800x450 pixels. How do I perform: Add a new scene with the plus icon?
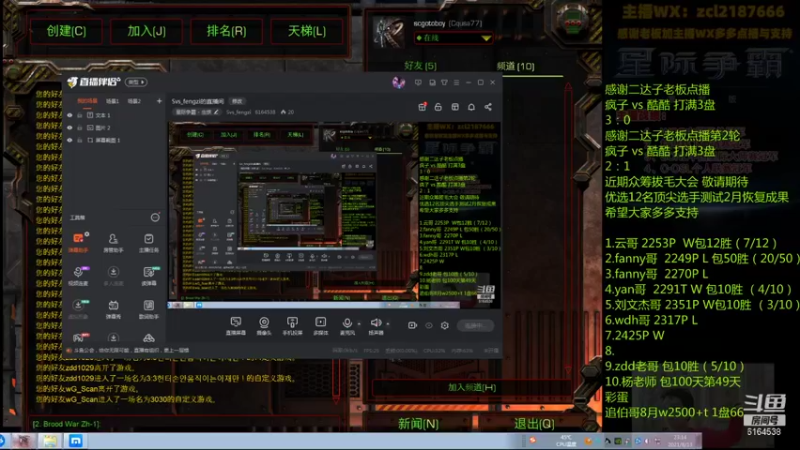[159, 101]
